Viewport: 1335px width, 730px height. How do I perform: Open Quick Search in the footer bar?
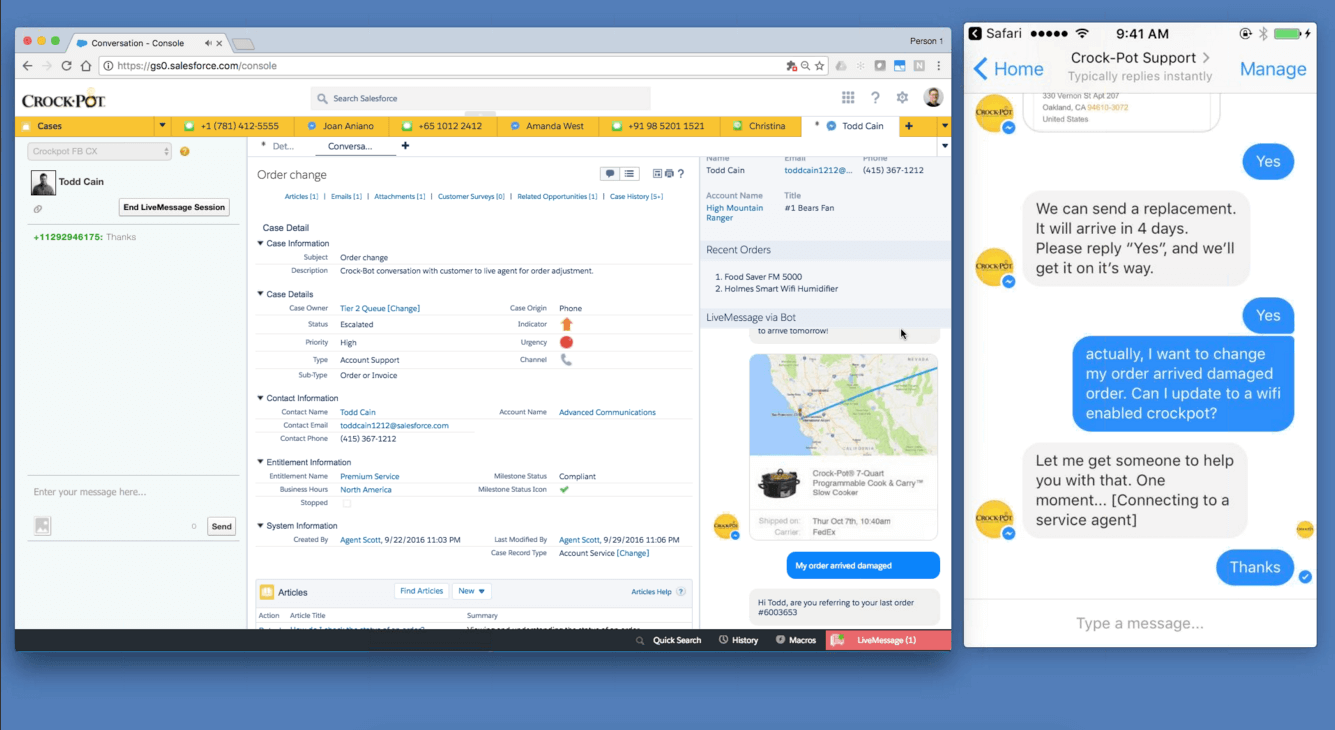669,640
